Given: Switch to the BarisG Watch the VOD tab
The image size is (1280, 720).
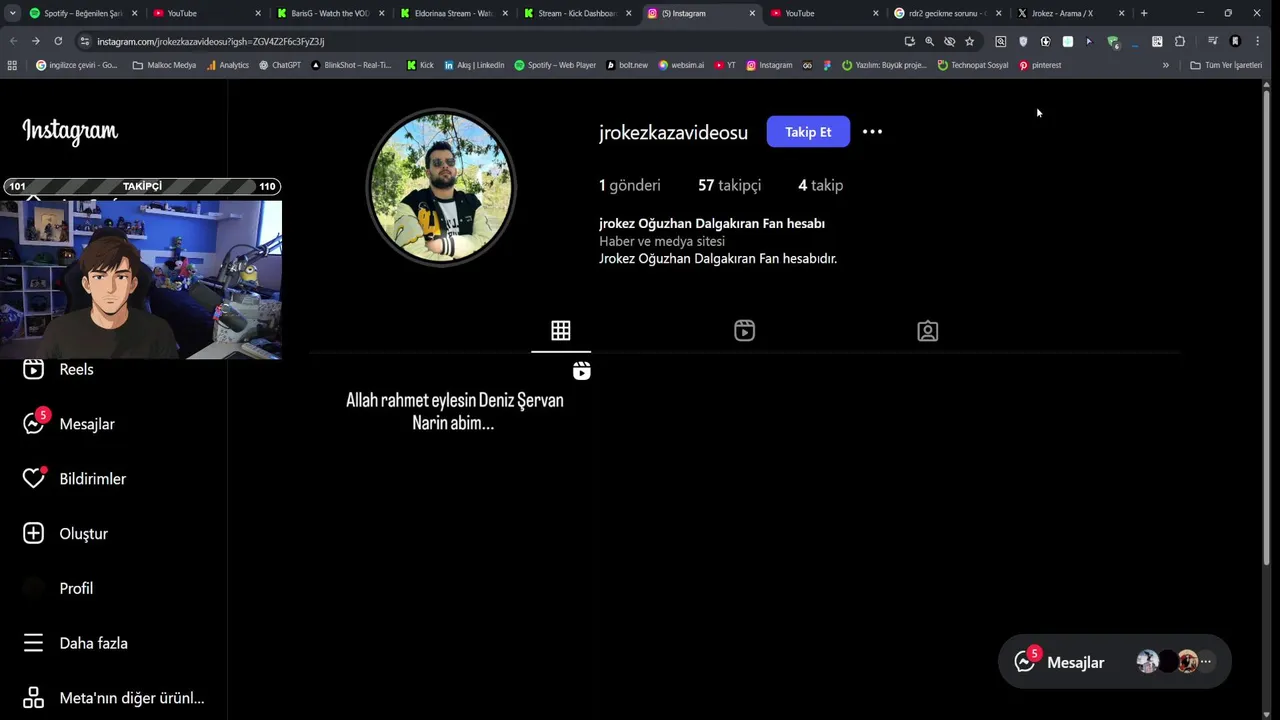Looking at the screenshot, I should tap(329, 13).
